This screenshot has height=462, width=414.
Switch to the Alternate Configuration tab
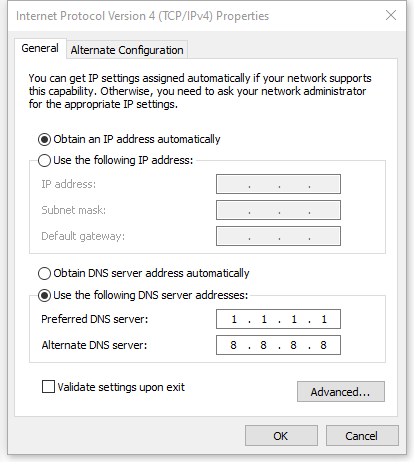(127, 50)
